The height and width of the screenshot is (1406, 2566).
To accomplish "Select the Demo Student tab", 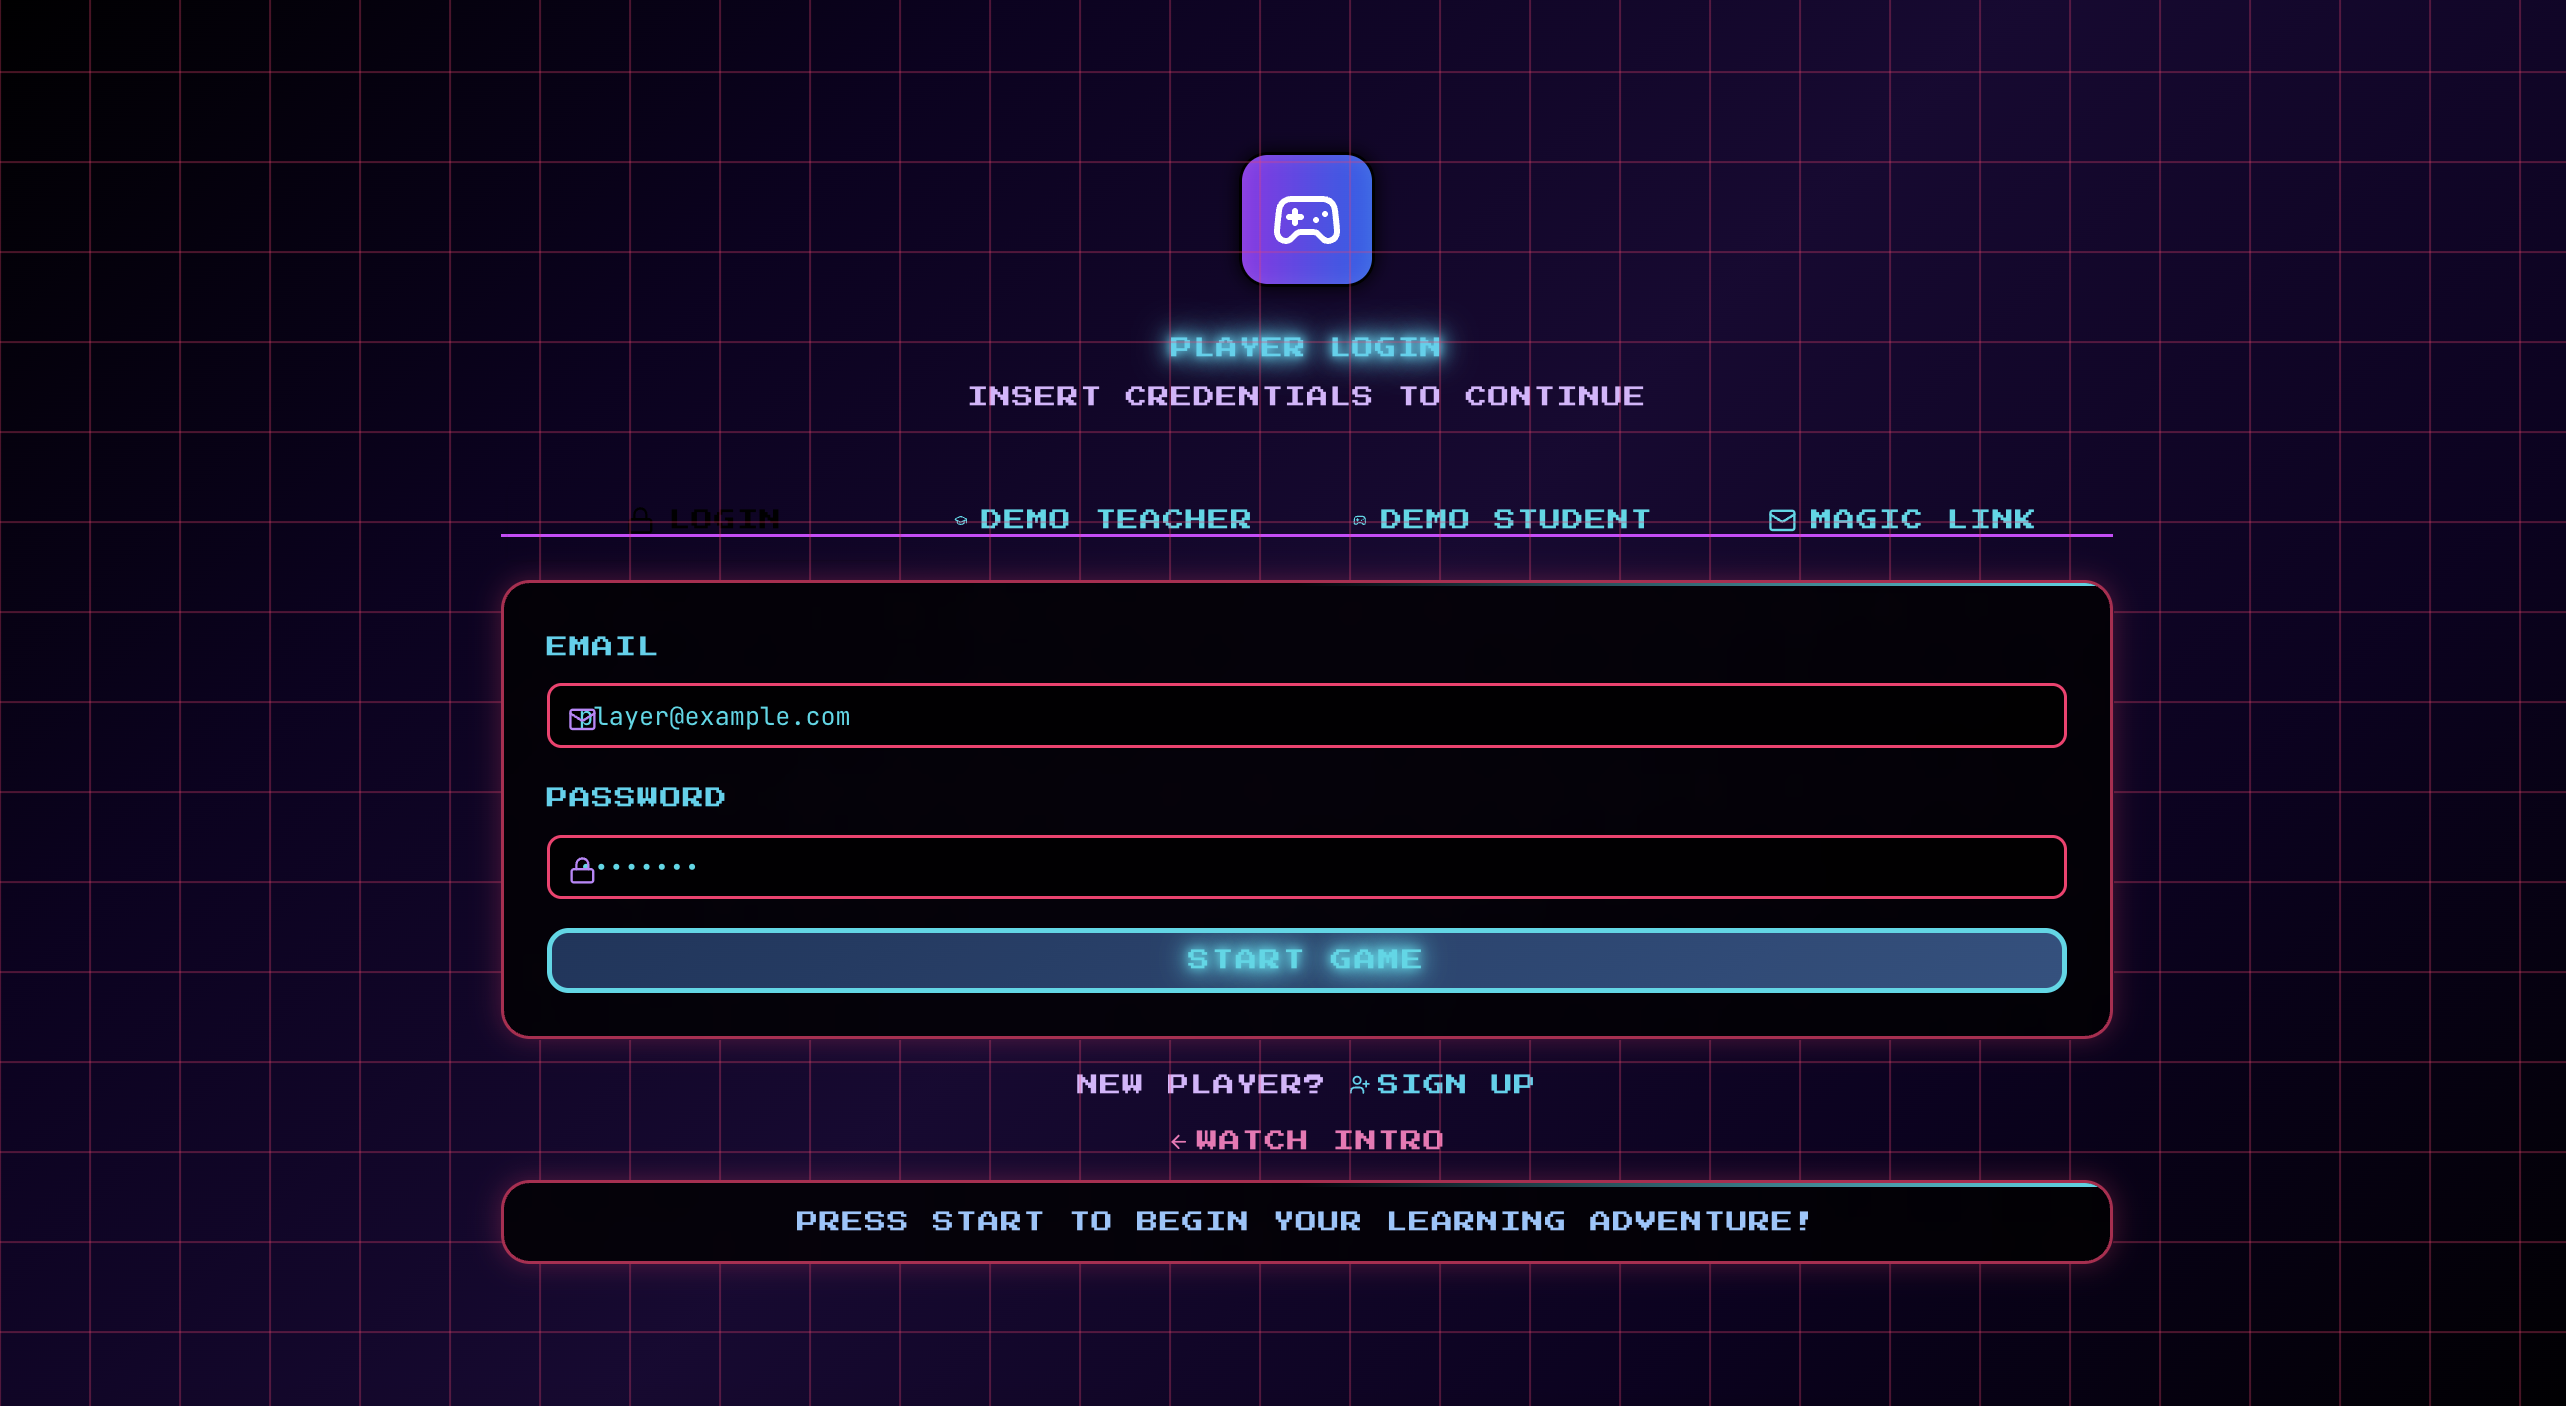I will [x=1513, y=518].
